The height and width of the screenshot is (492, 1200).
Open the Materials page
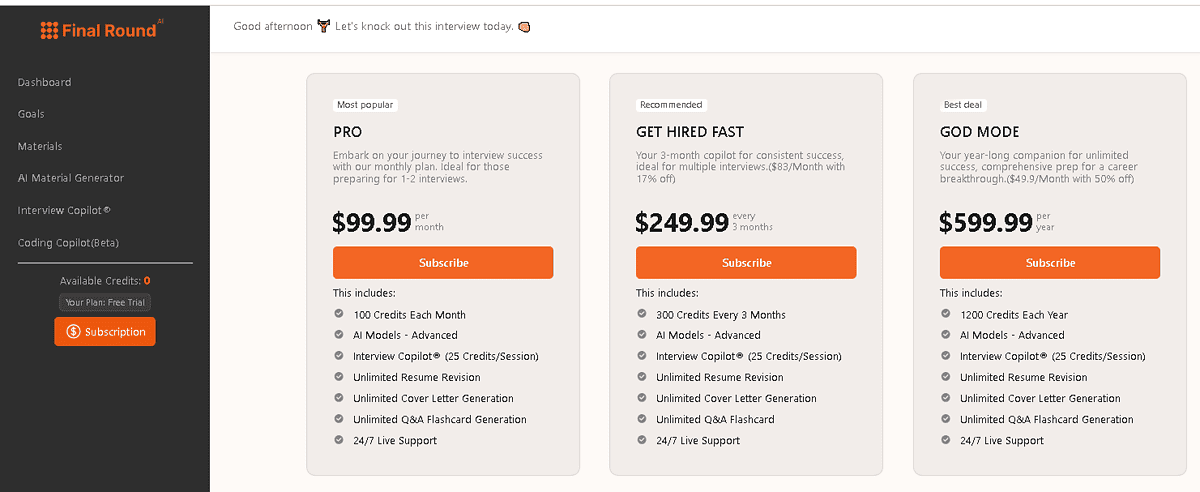click(x=40, y=146)
